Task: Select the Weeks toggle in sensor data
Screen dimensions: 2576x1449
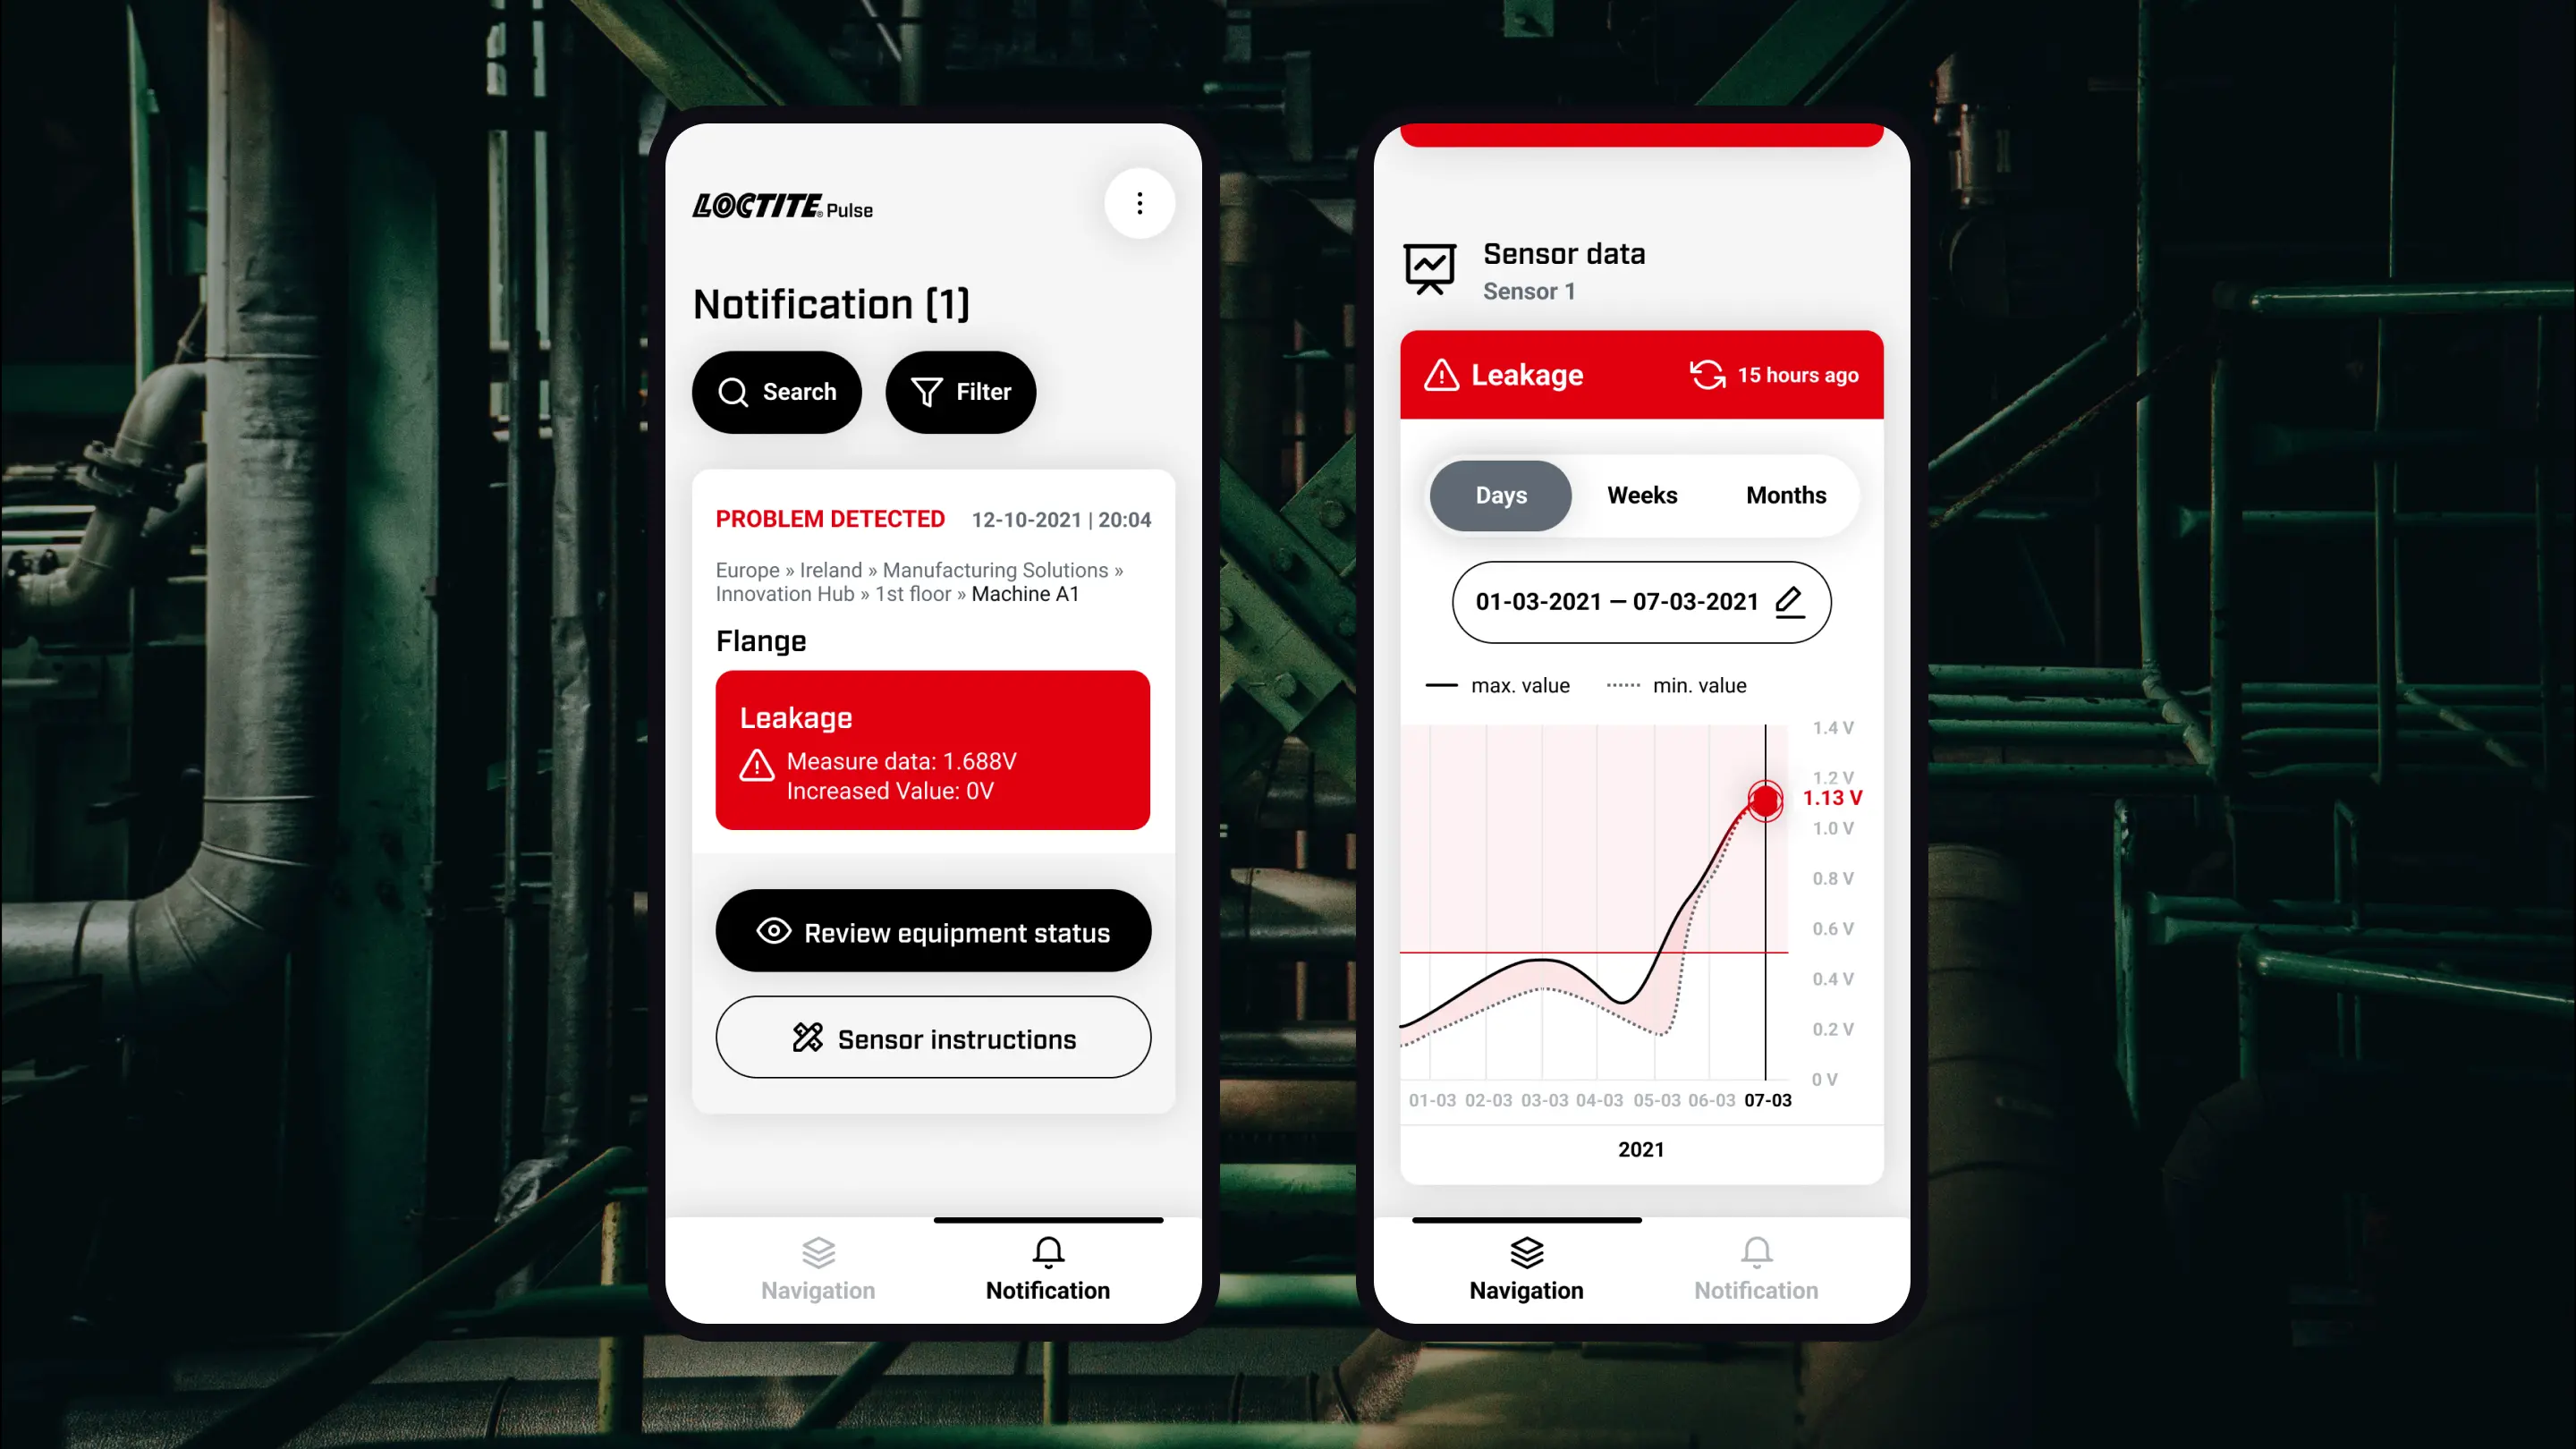Action: [1640, 494]
